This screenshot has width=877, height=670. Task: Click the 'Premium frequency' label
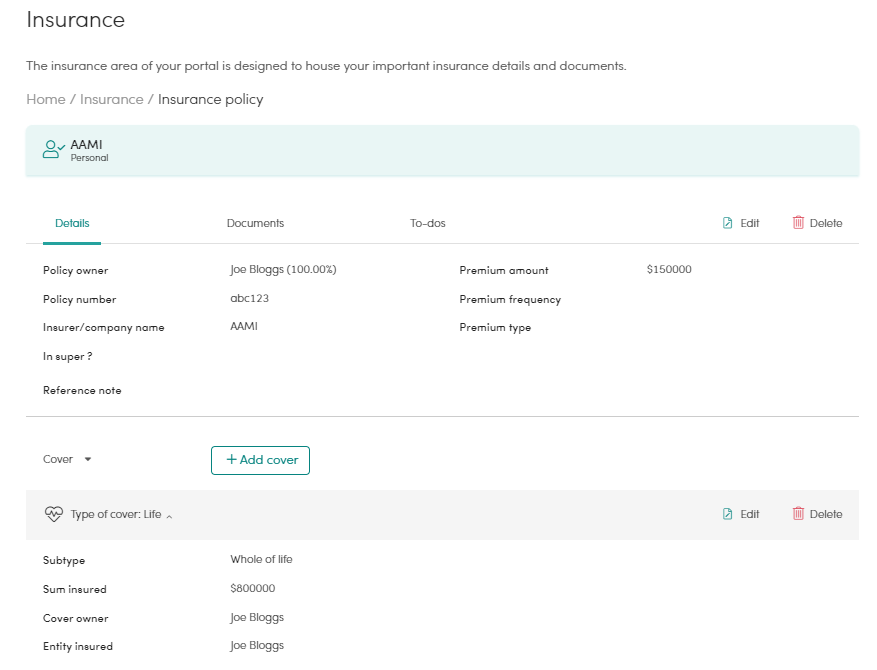tap(510, 299)
